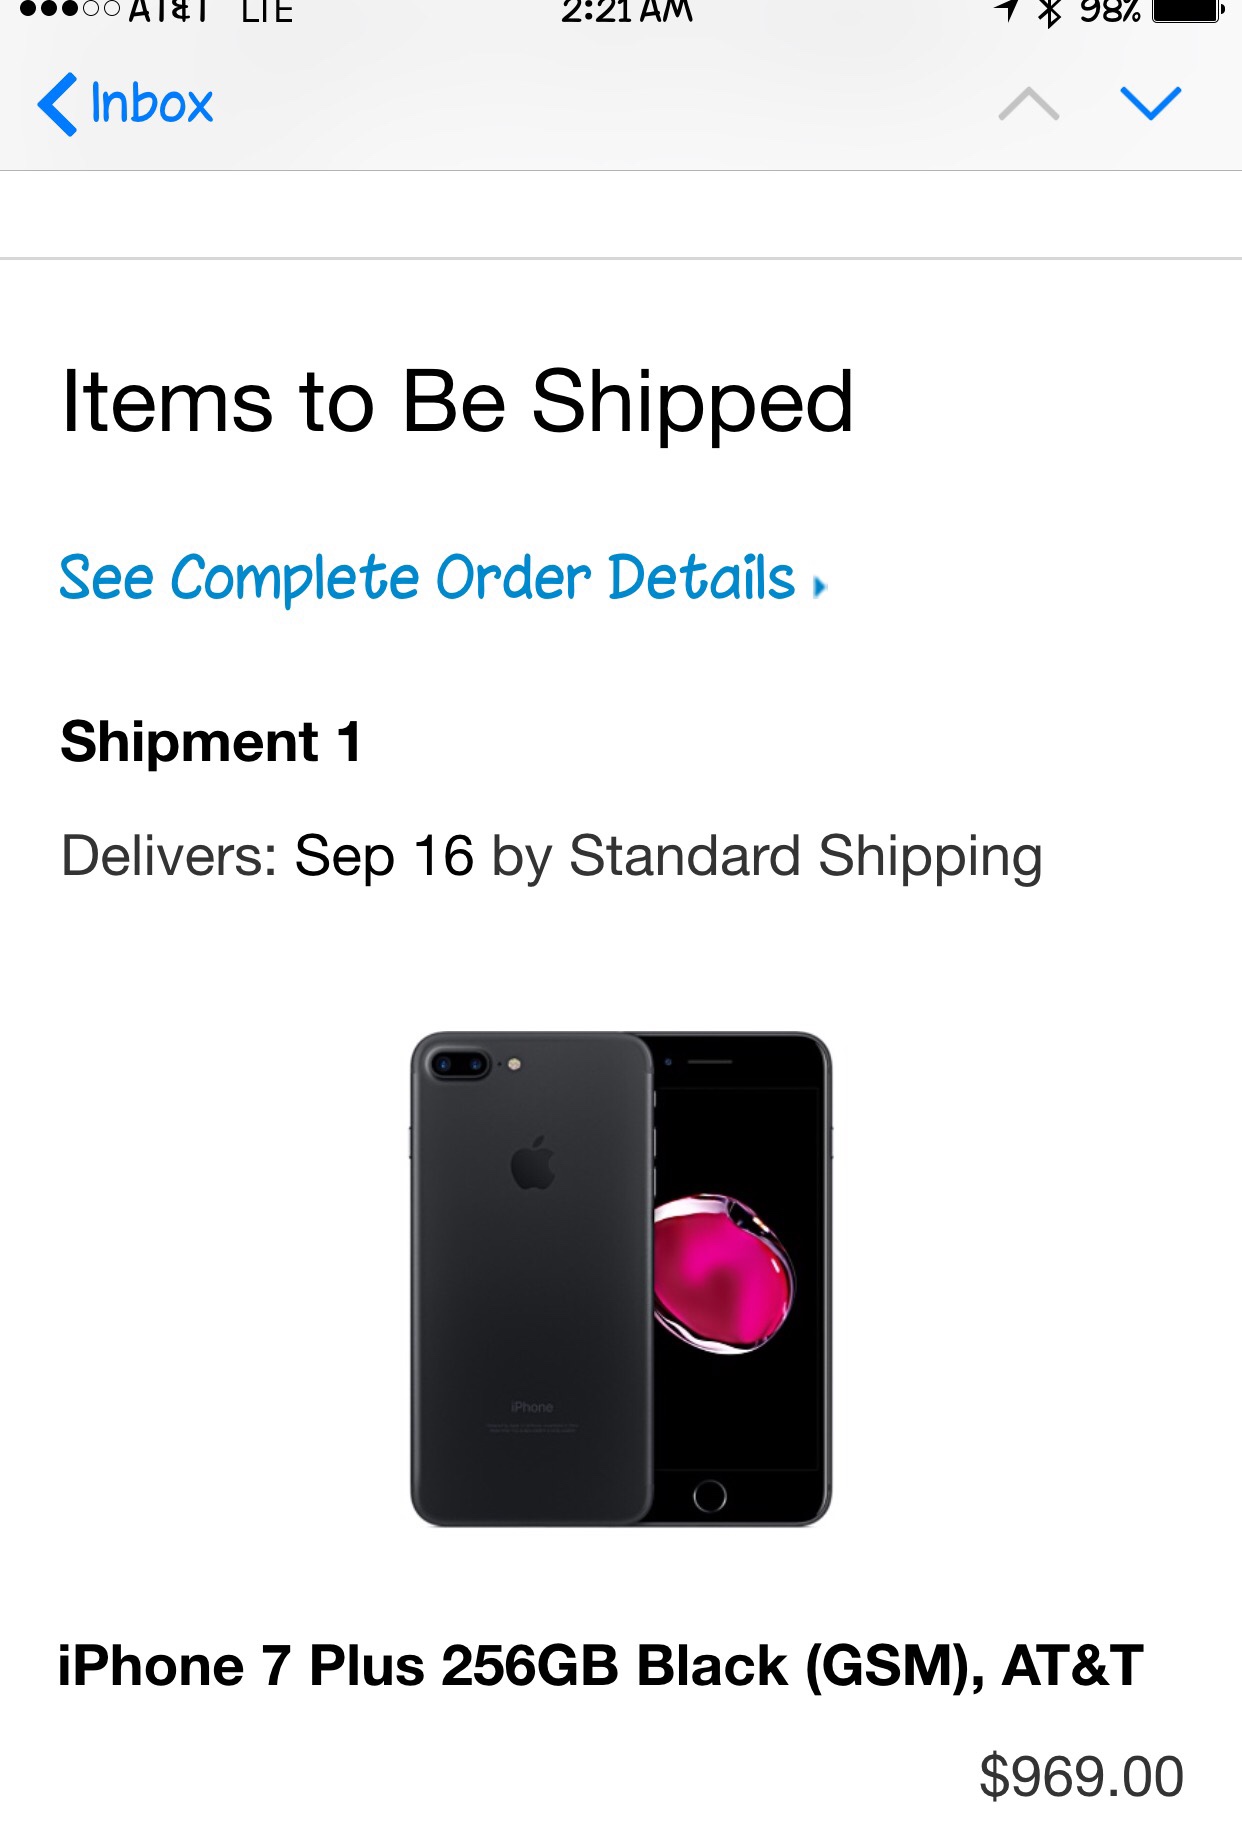Tap the Sep 16 delivery date

(384, 857)
